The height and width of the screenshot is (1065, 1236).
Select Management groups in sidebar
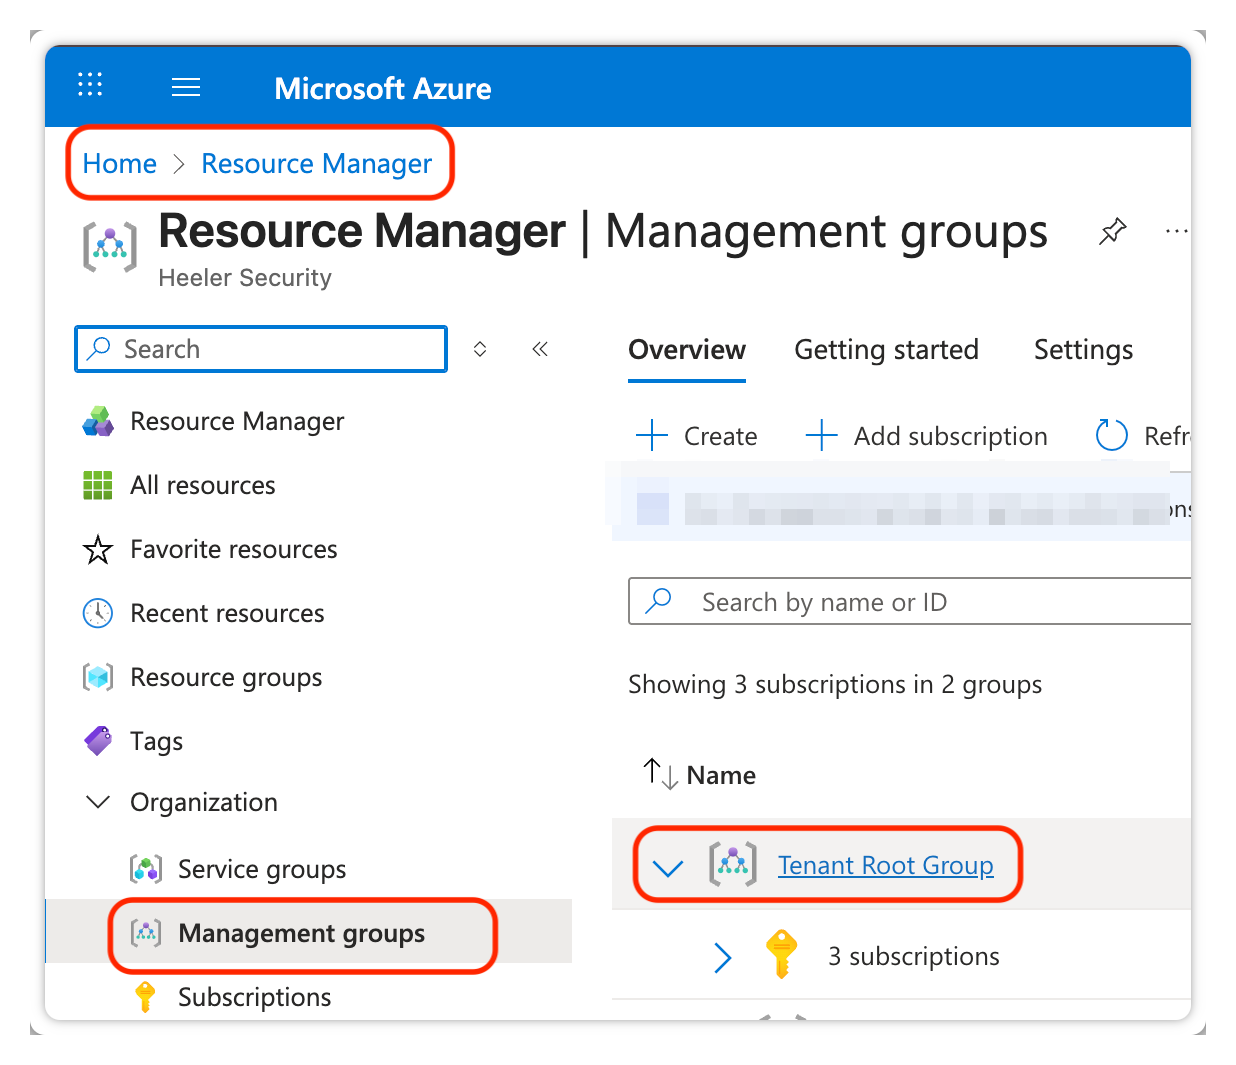[302, 933]
